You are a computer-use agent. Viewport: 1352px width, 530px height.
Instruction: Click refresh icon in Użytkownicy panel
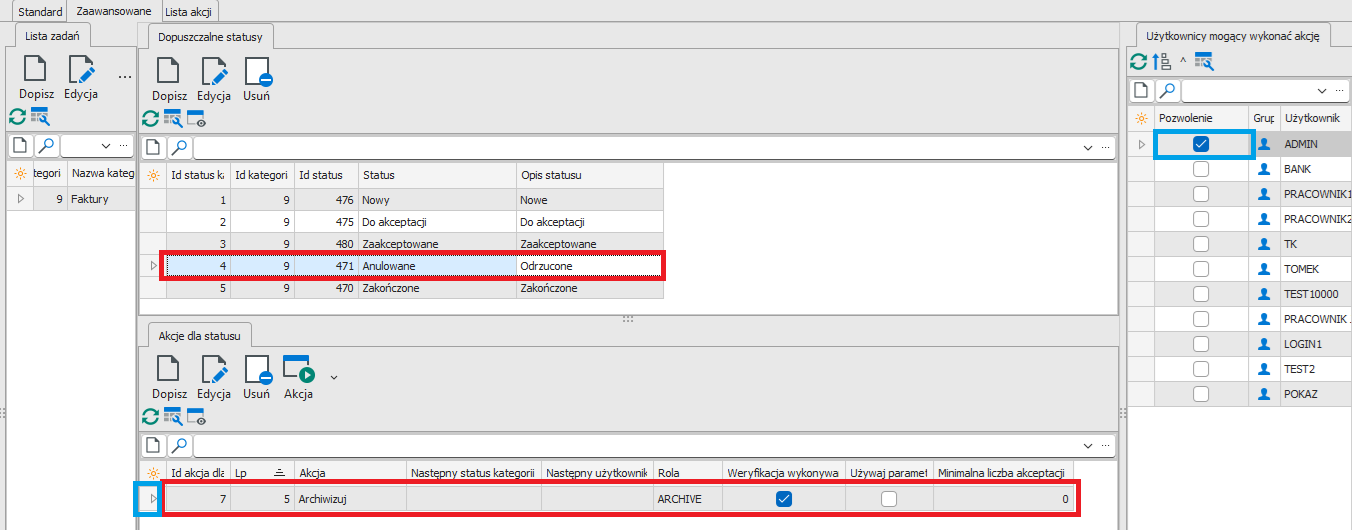coord(1139,62)
